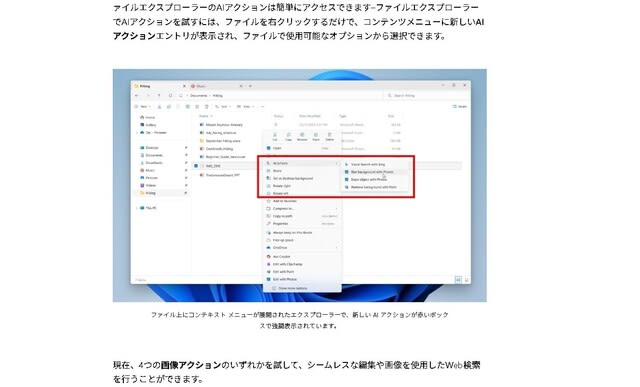The image size is (640, 387).
Task: Choose Copy as path in context menu
Action: [302, 216]
